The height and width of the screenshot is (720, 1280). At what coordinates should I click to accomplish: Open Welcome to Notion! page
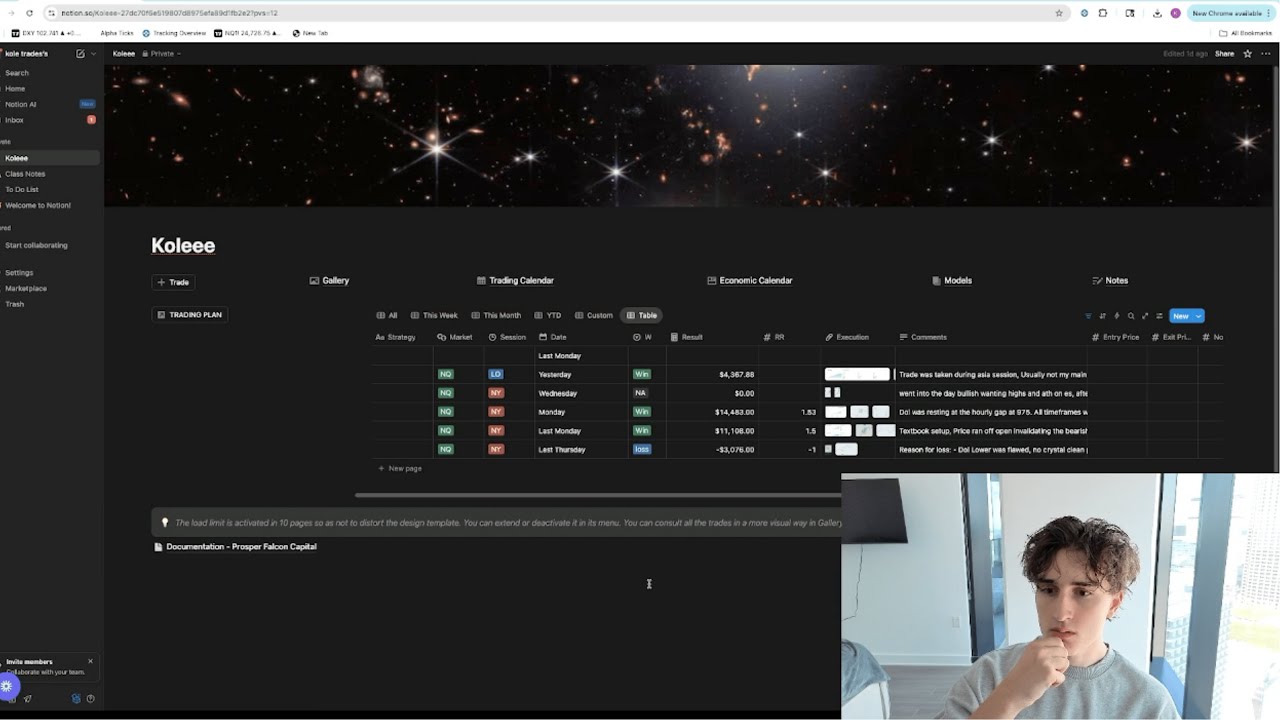tap(37, 205)
